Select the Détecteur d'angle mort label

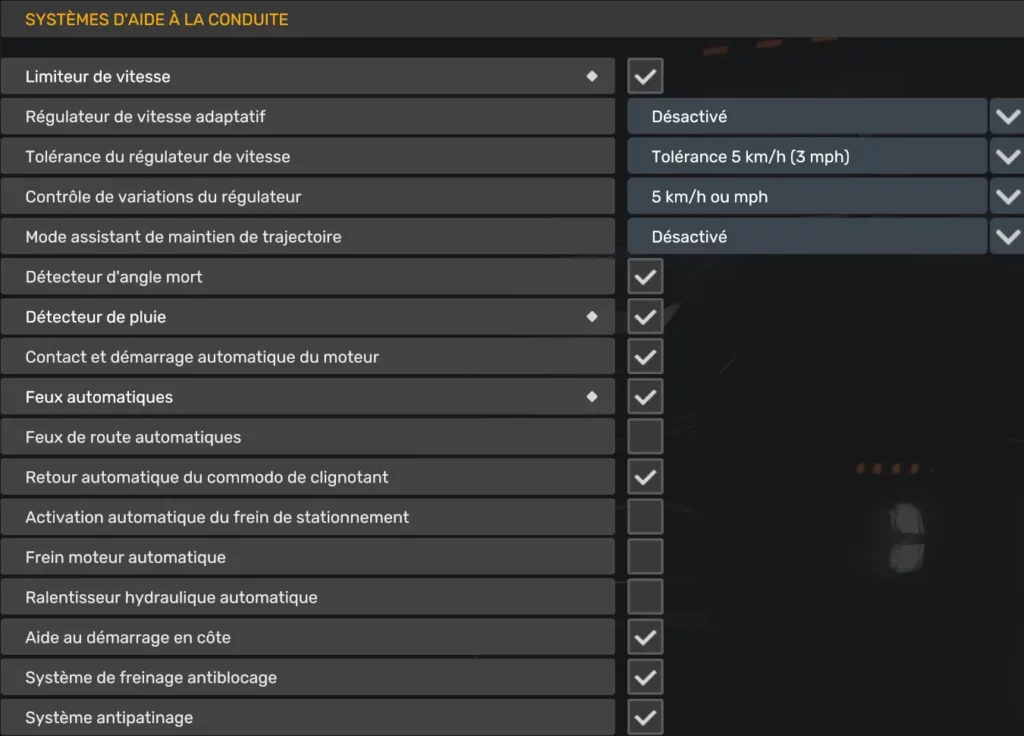(x=114, y=277)
